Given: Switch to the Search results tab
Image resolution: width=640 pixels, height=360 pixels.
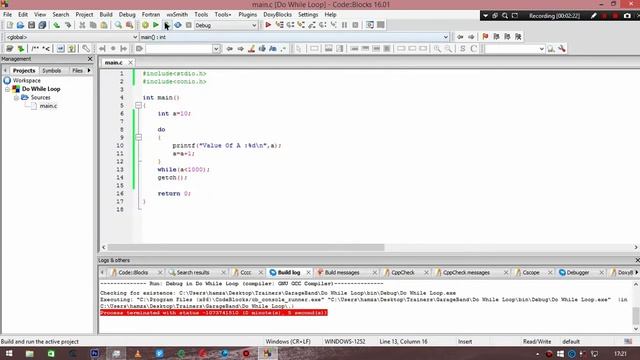Looking at the screenshot, I should pos(193,272).
